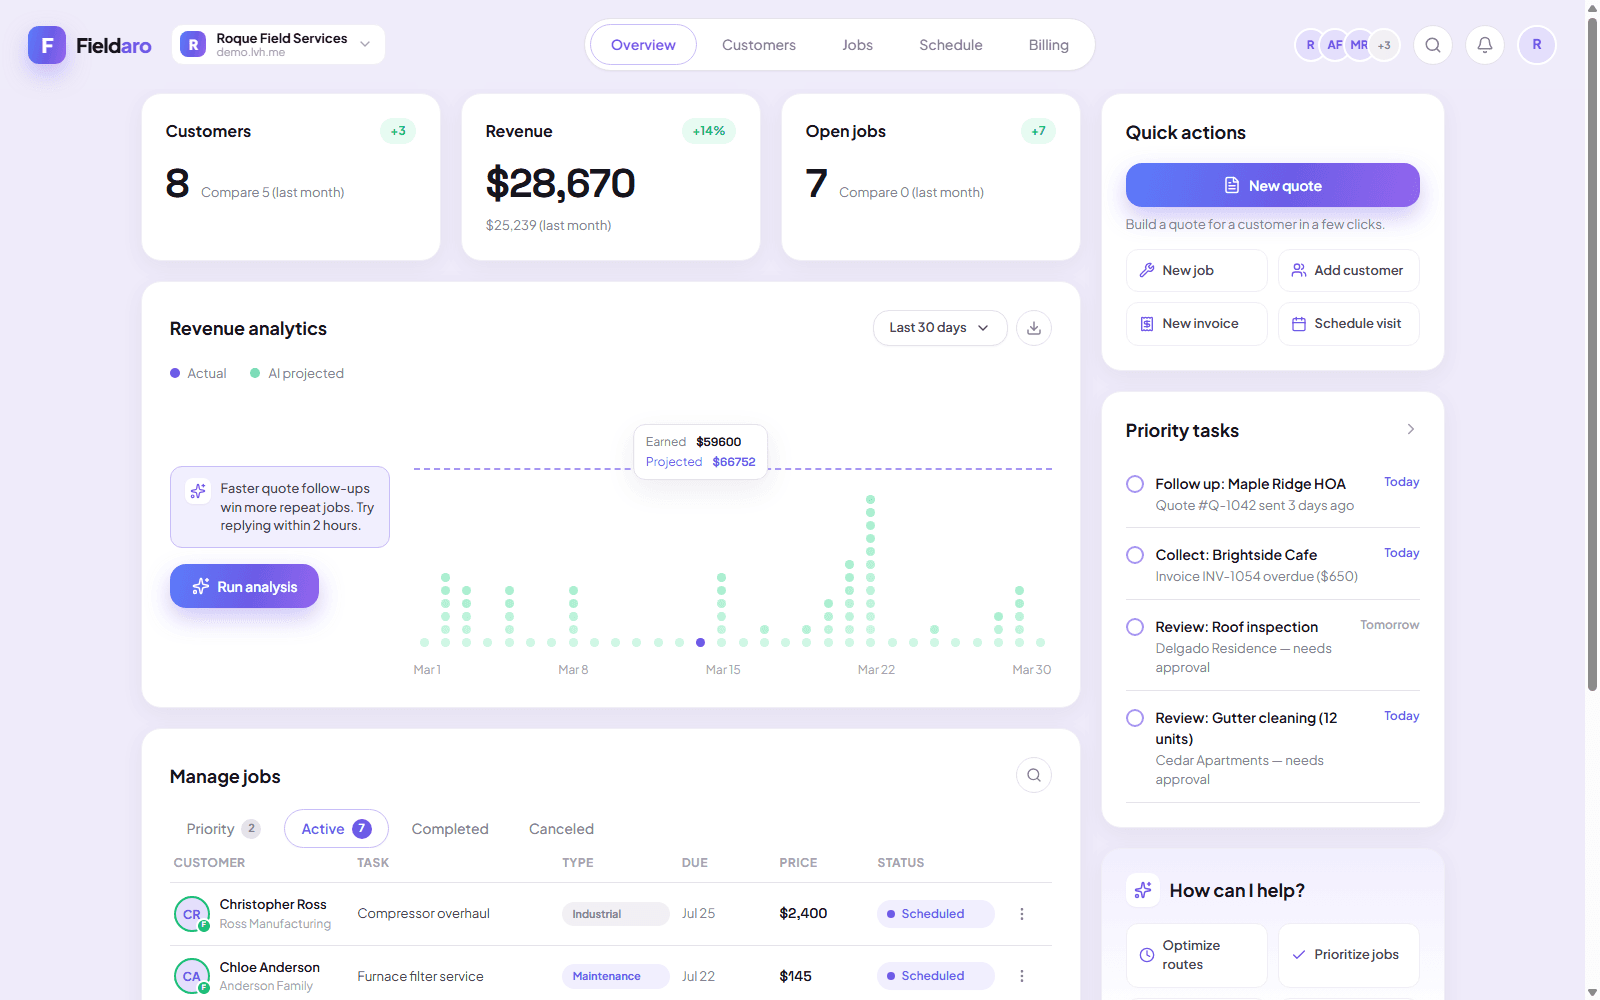The width and height of the screenshot is (1600, 1000).
Task: Click Scheduled status for Furnace filter service
Action: pos(935,976)
